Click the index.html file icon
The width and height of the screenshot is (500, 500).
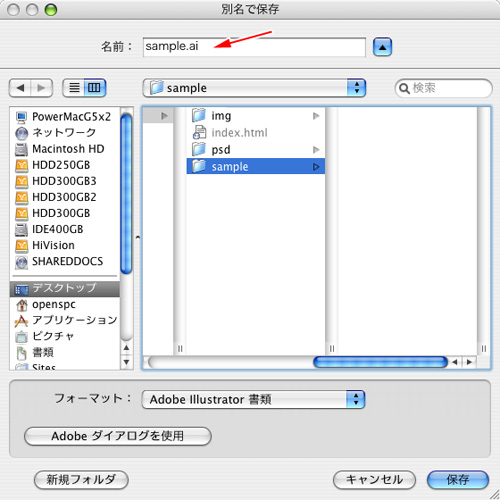click(199, 132)
